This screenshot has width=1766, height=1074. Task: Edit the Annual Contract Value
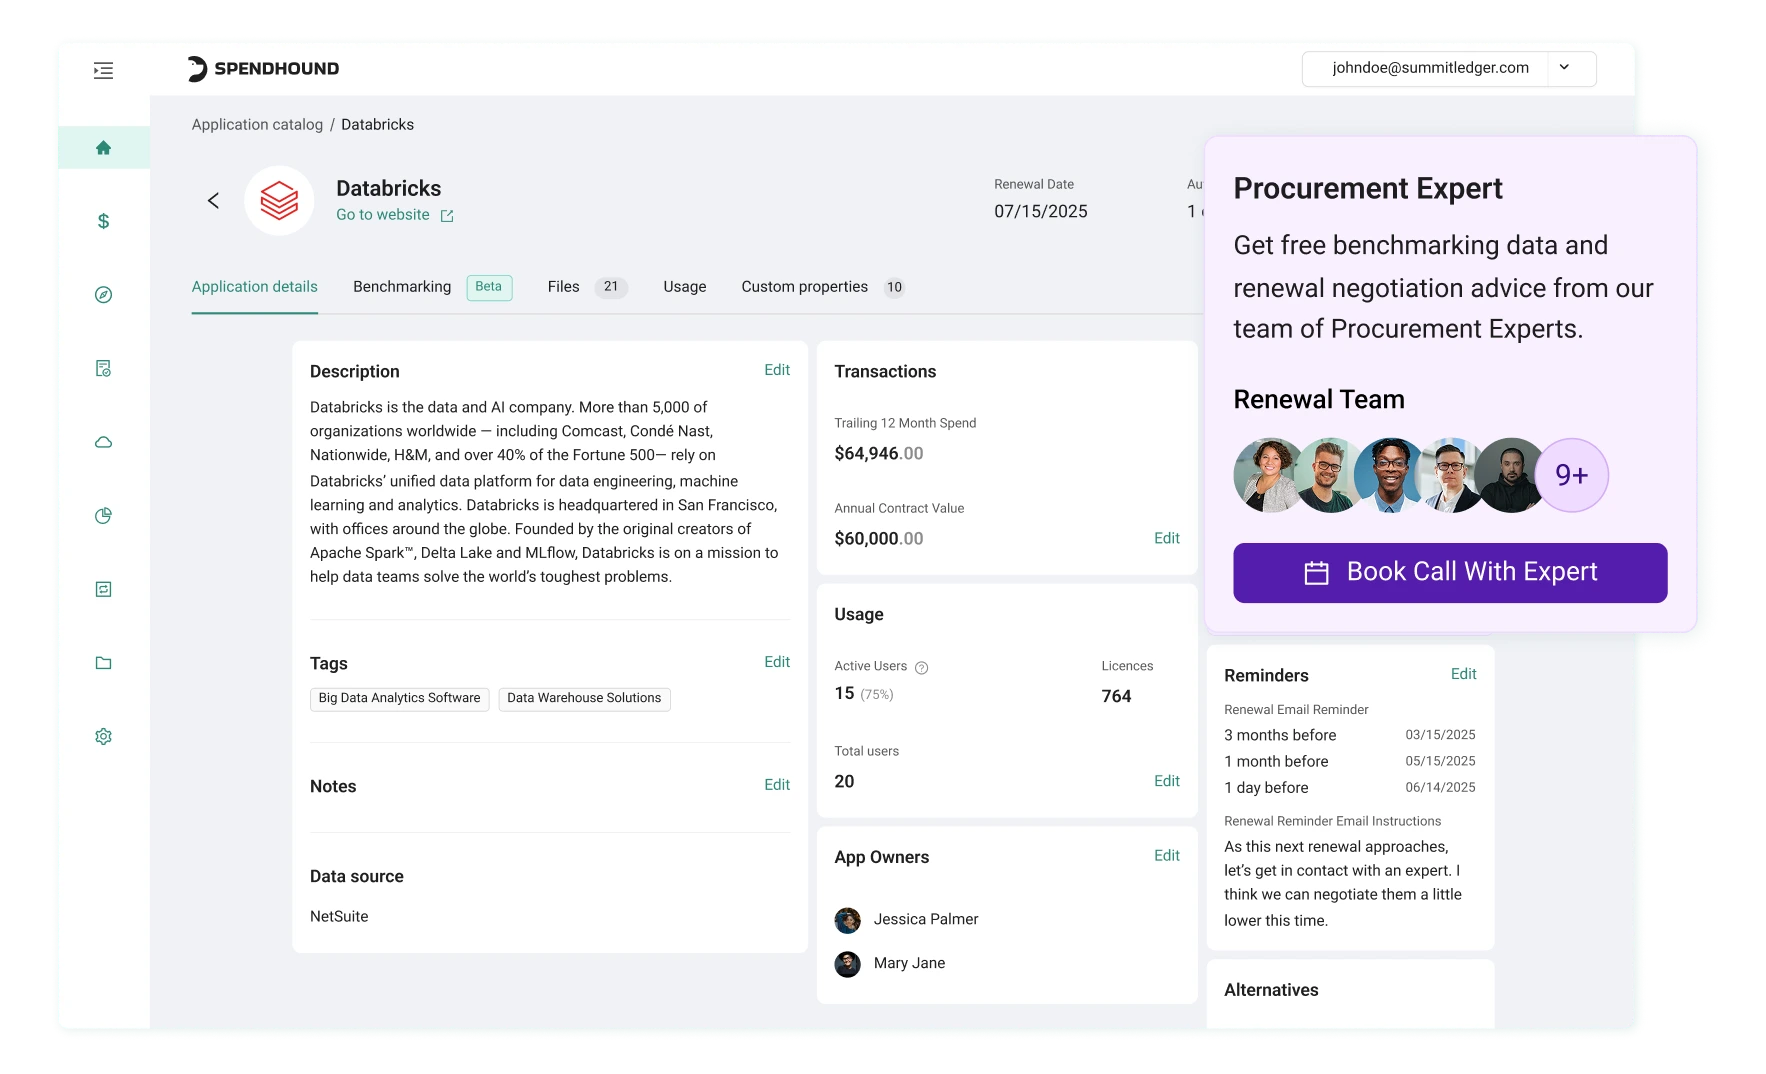(x=1166, y=538)
